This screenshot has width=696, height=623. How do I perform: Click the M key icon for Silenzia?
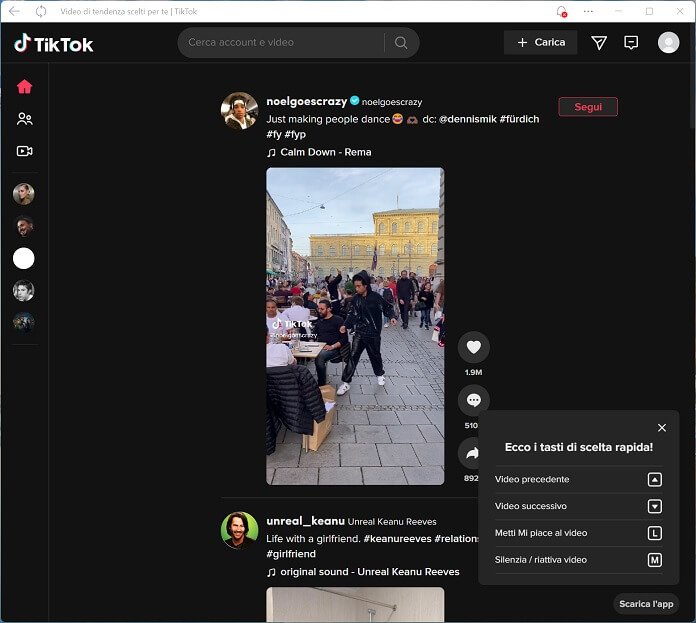coord(654,560)
